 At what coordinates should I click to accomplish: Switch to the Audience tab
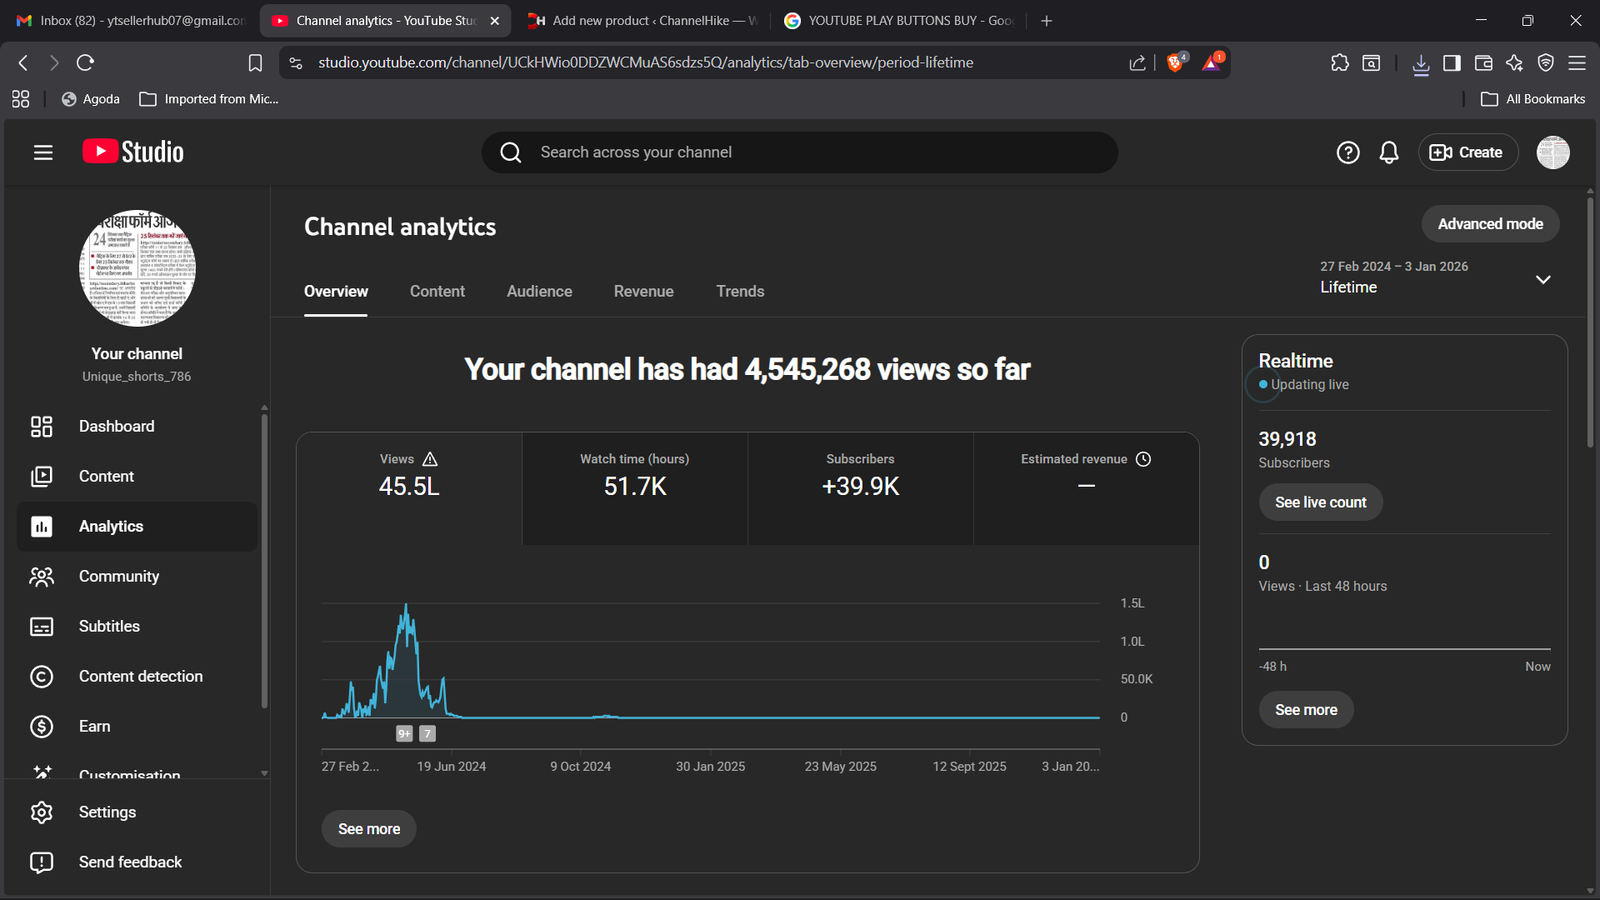[539, 291]
